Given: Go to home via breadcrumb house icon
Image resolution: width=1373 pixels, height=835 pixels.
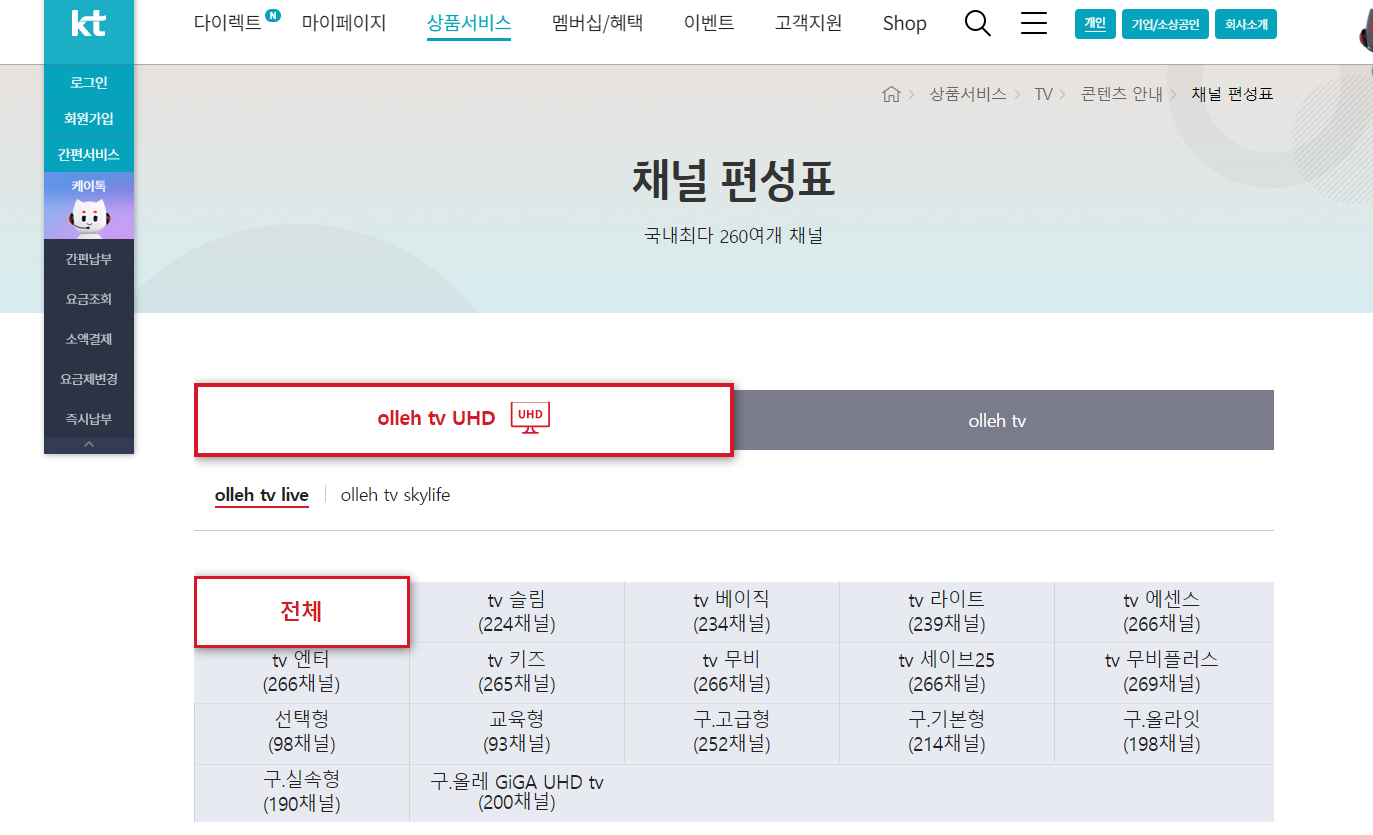Looking at the screenshot, I should pyautogui.click(x=891, y=94).
